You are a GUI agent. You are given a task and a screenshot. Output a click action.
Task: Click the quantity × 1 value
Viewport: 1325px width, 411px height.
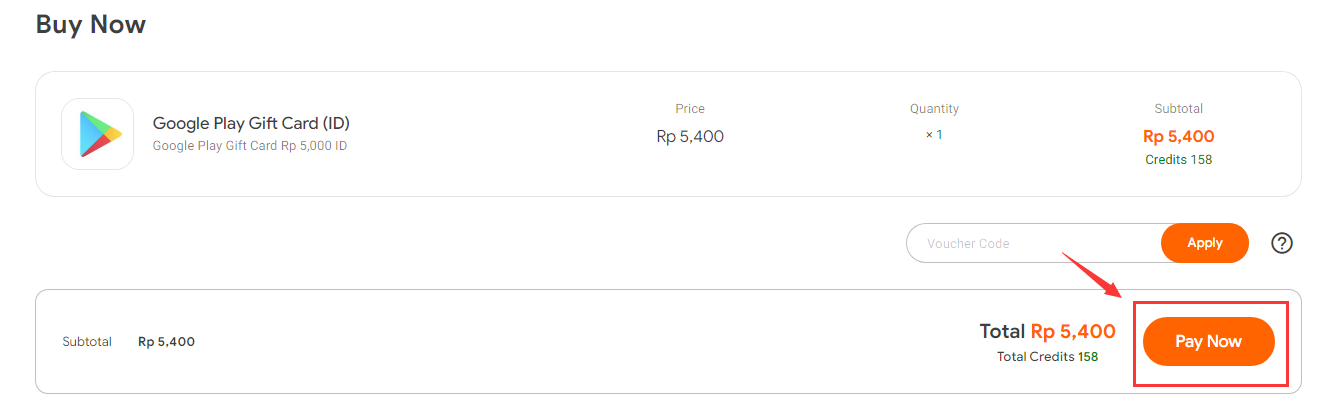click(934, 134)
